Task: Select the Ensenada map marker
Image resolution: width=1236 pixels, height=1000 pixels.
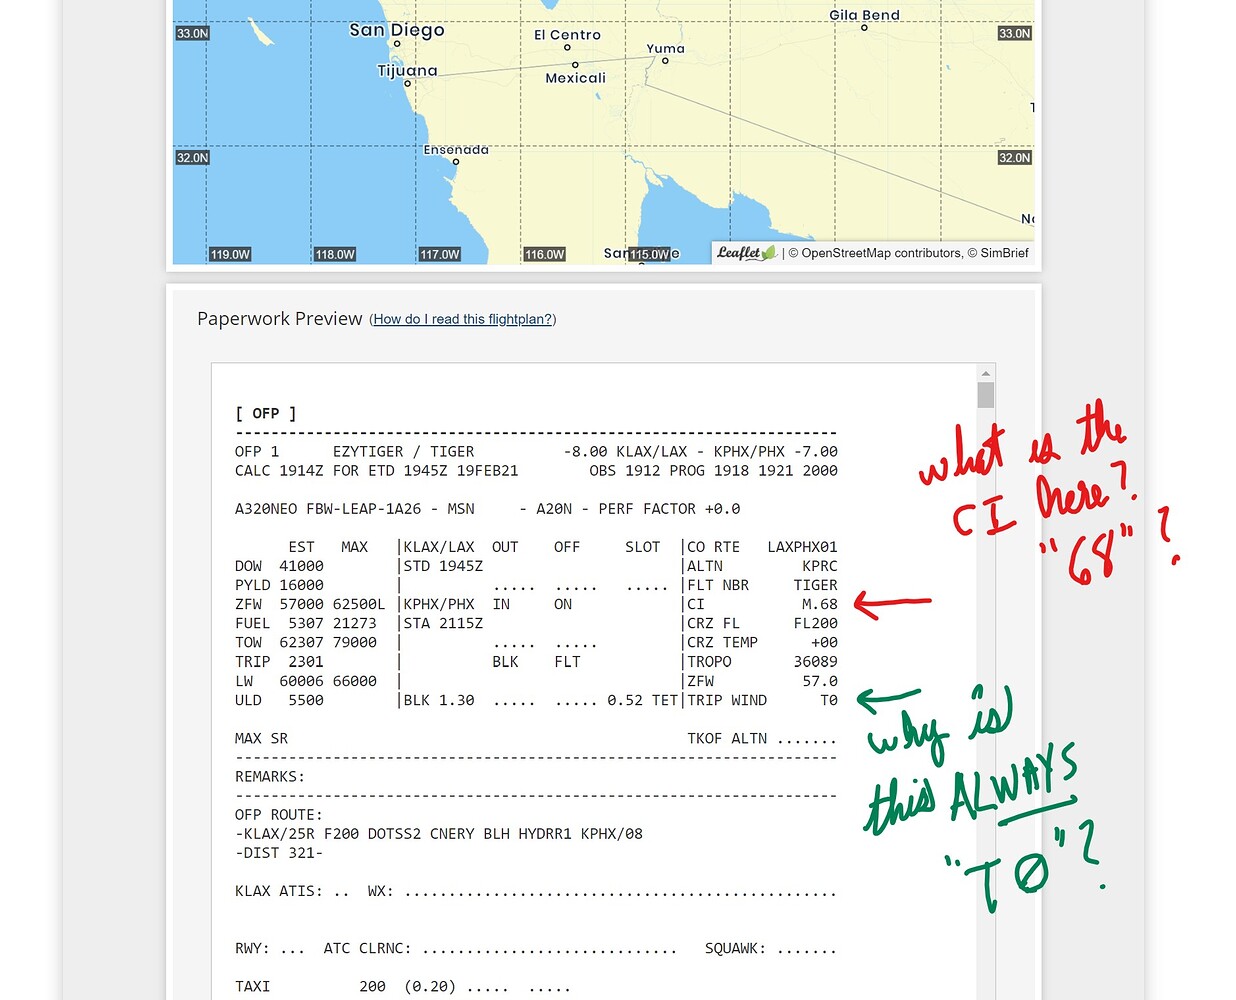Action: coord(456,161)
